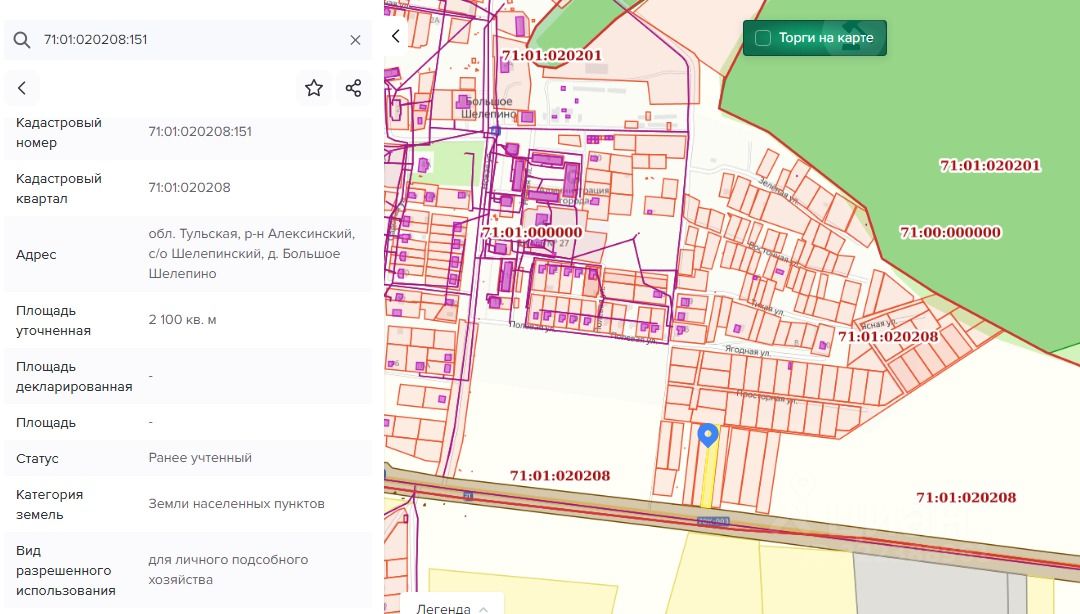
Task: Click into the cadastral number search input
Action: tap(190, 40)
